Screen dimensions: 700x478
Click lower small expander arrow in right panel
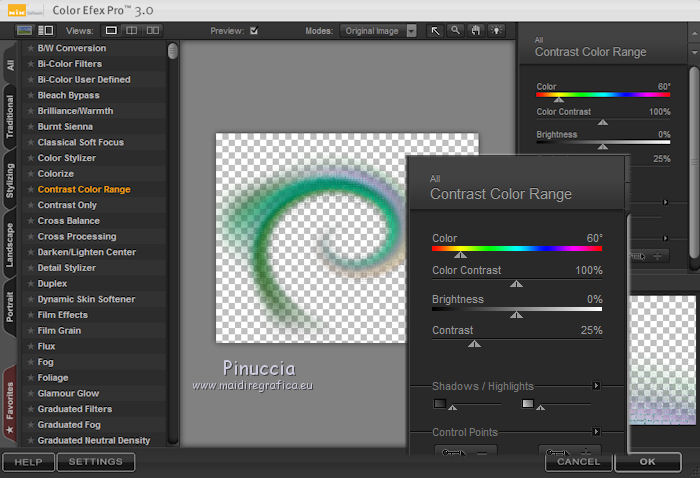click(x=665, y=238)
